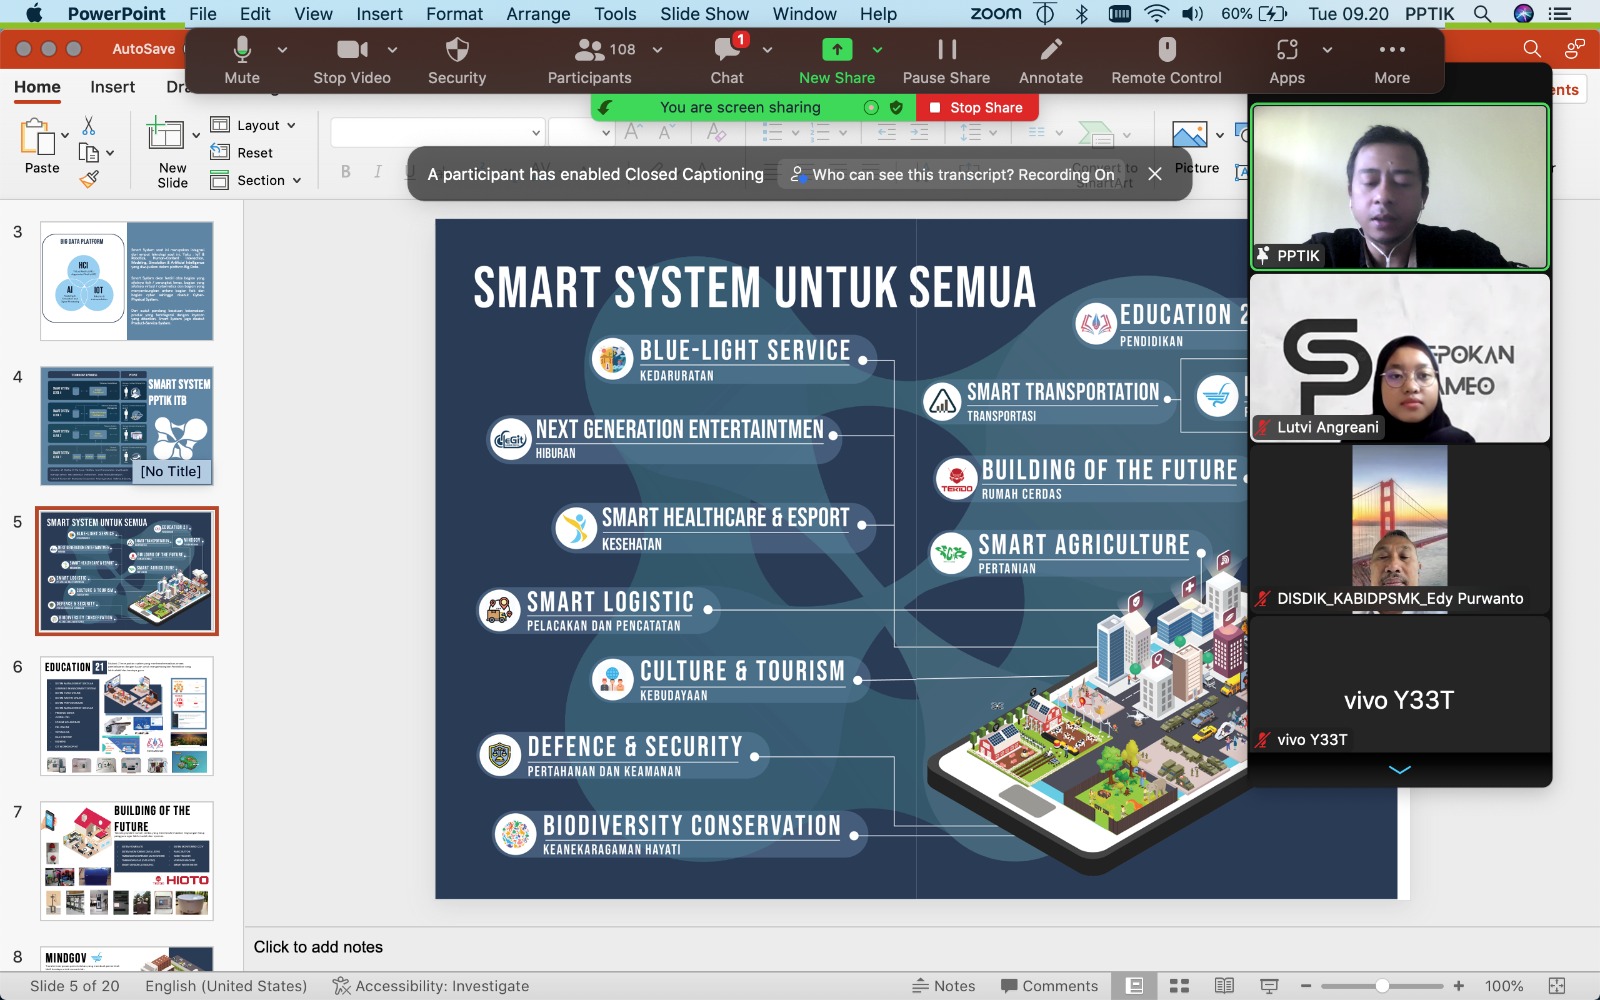The width and height of the screenshot is (1600, 1000).
Task: Click 'Click to add notes' field
Action: [x=318, y=947]
